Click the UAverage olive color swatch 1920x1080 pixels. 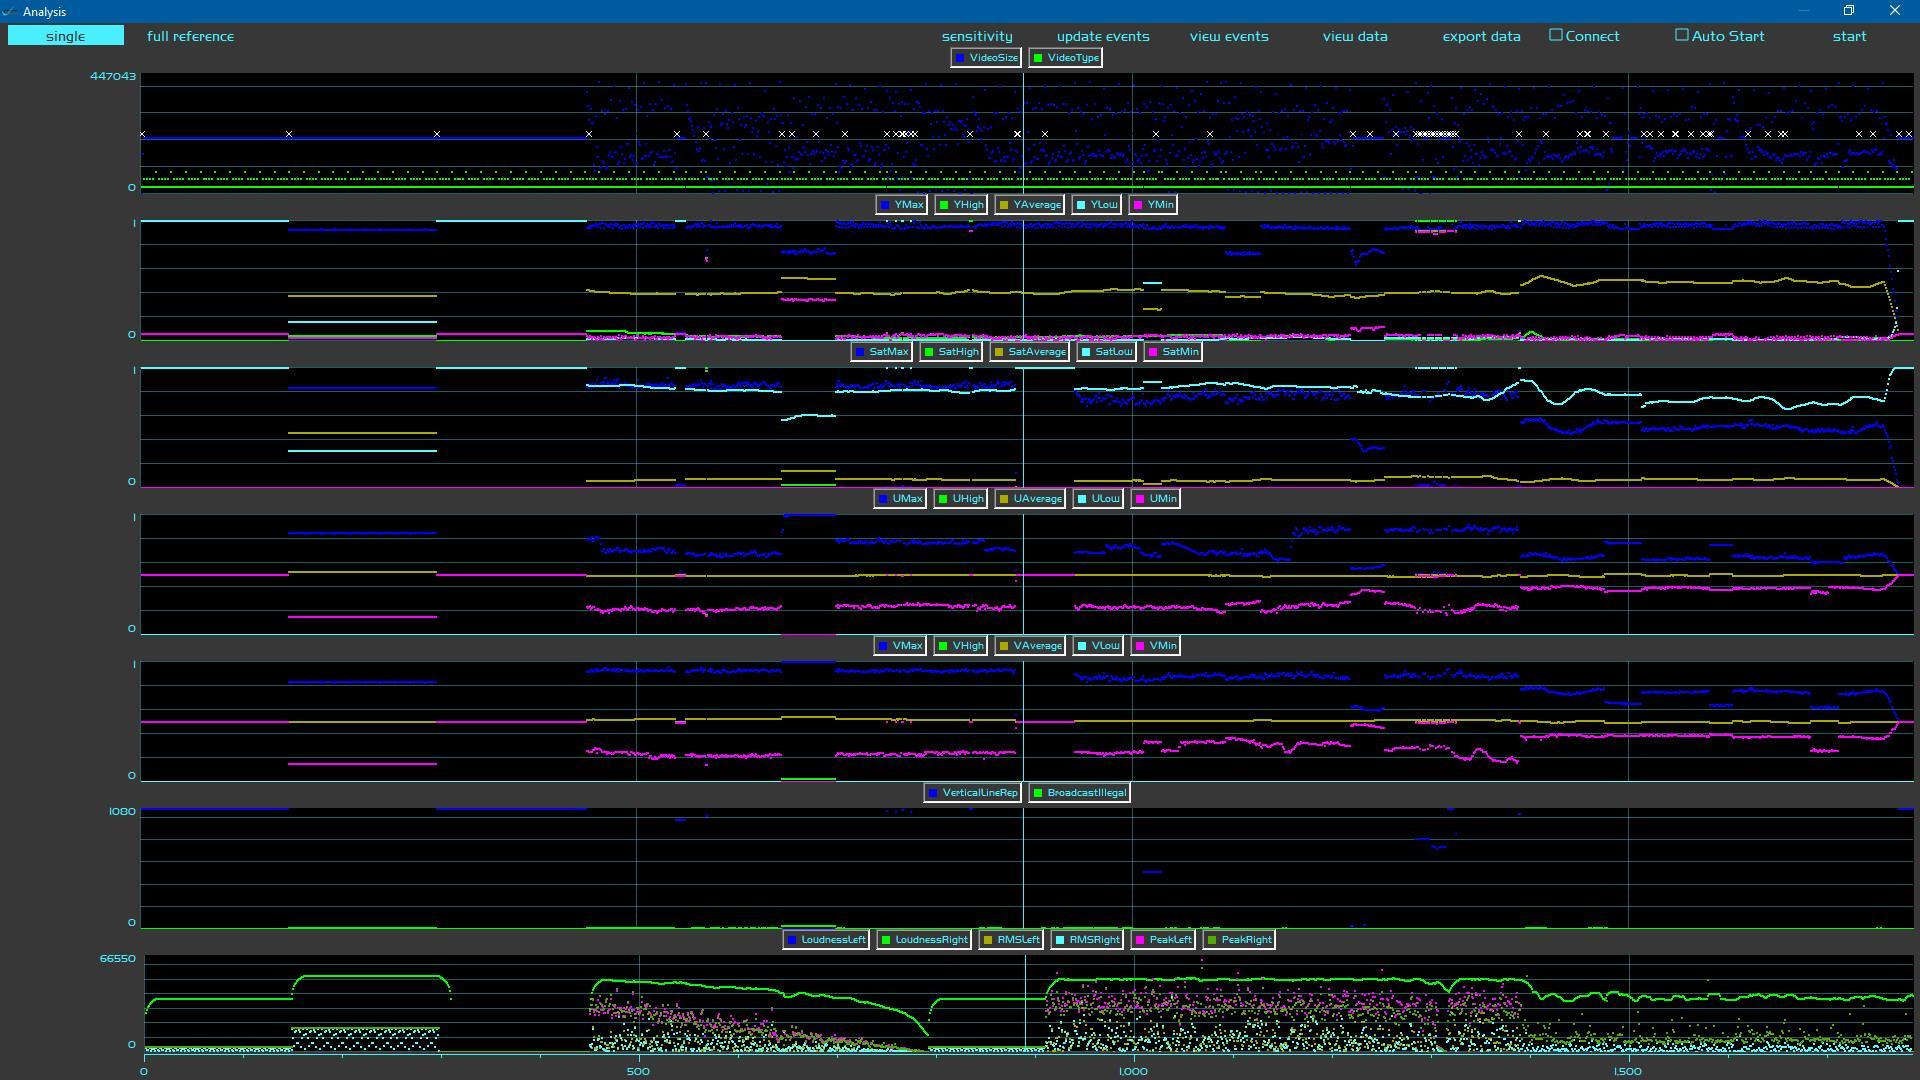click(x=1004, y=499)
